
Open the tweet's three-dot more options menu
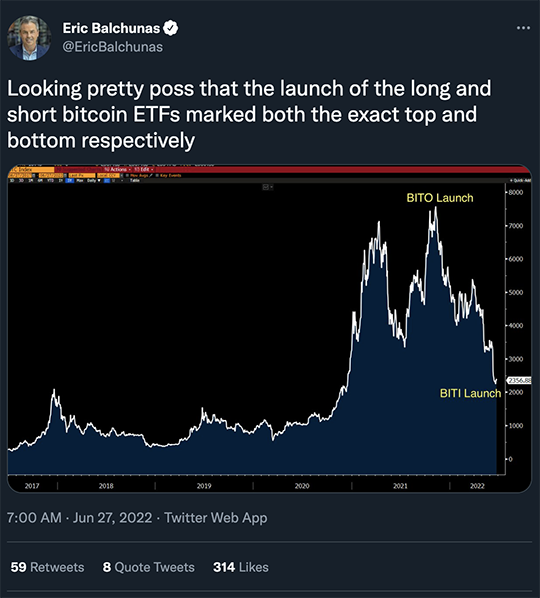point(523,28)
